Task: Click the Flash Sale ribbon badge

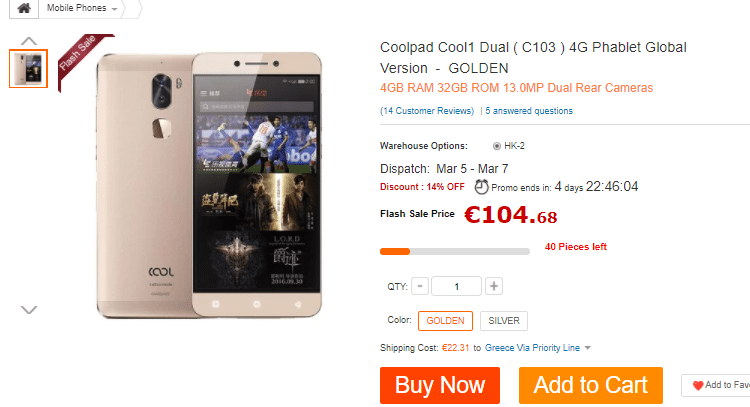Action: pyautogui.click(x=81, y=57)
